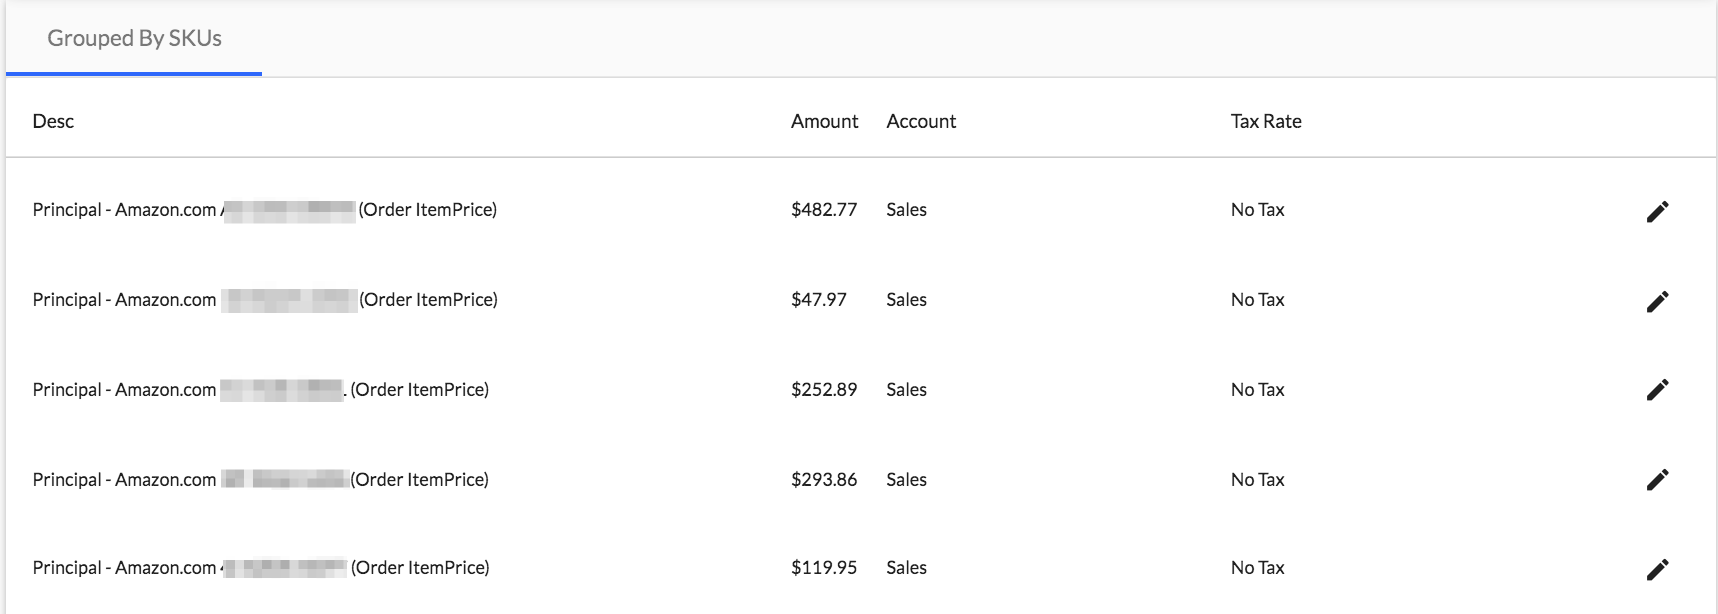The image size is (1718, 614).
Task: Click No Tax in the $119.95 row
Action: [1258, 568]
